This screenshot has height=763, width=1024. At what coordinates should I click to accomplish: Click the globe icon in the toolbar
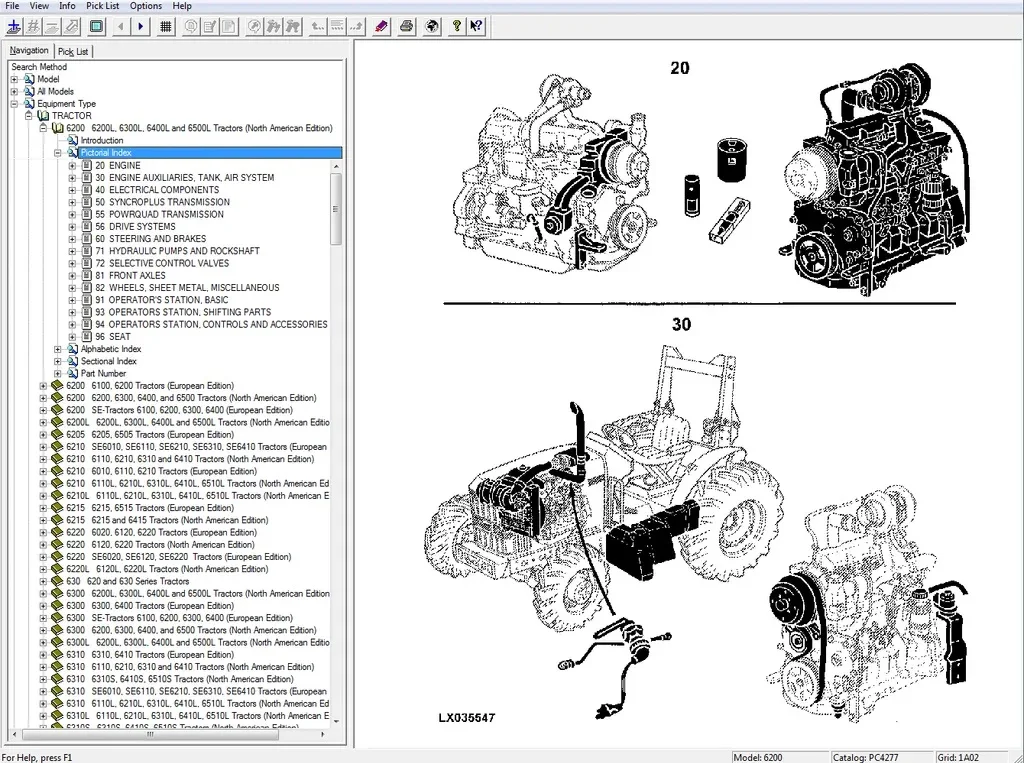tap(431, 26)
